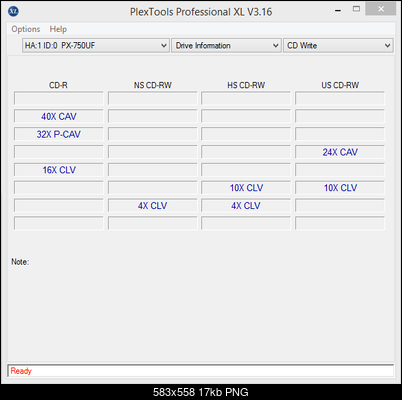
Task: Click the CD-R column header
Action: (x=58, y=85)
